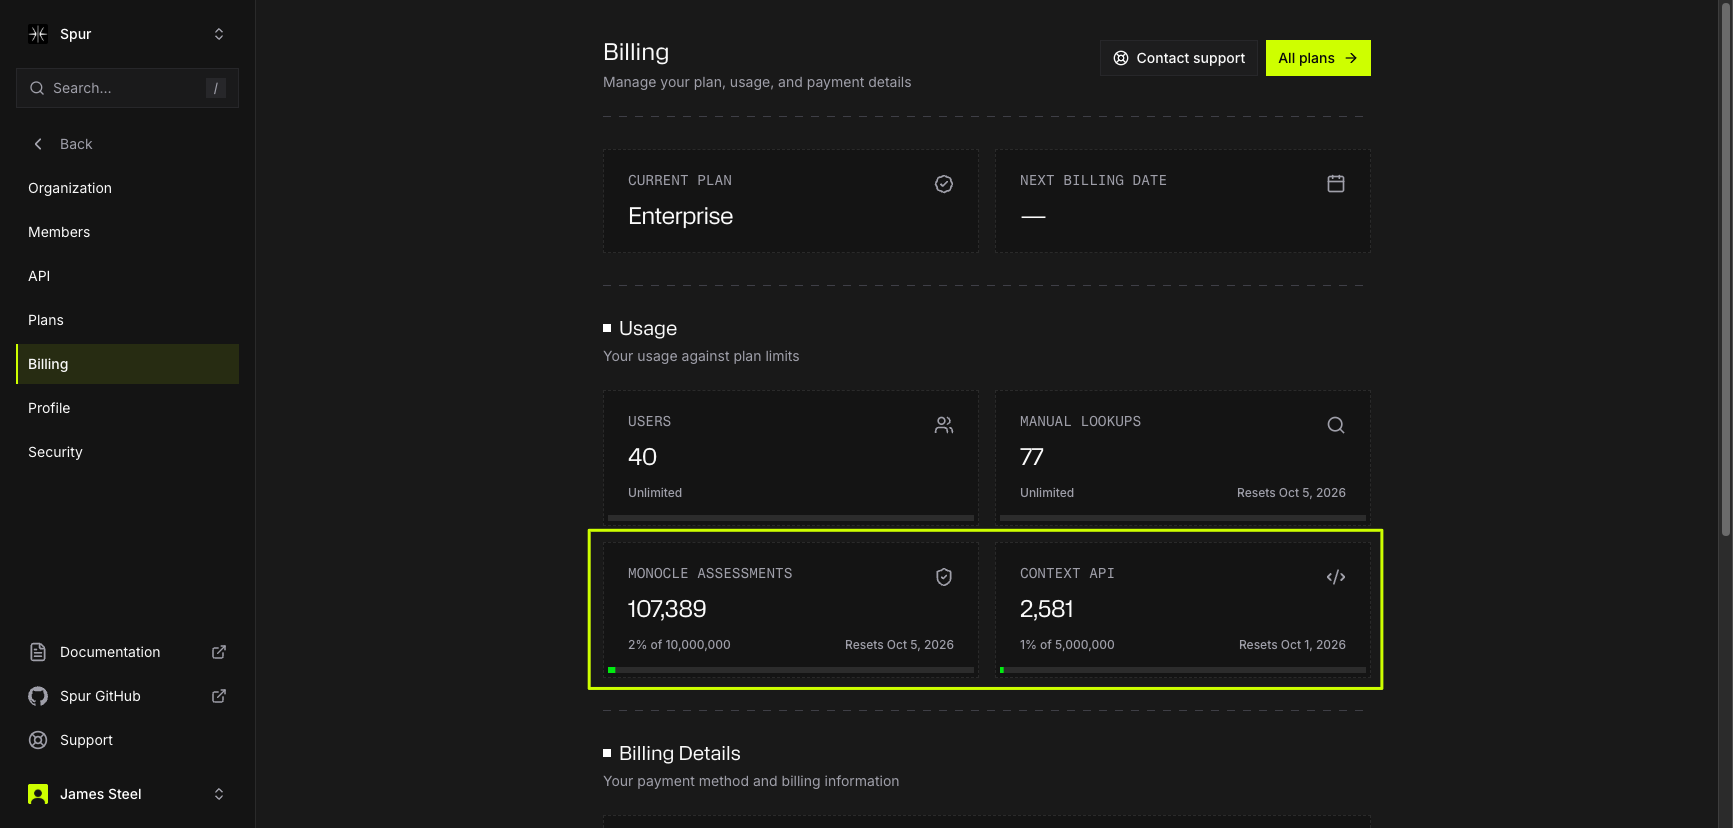
Task: Open the Organization settings page
Action: [x=127, y=188]
